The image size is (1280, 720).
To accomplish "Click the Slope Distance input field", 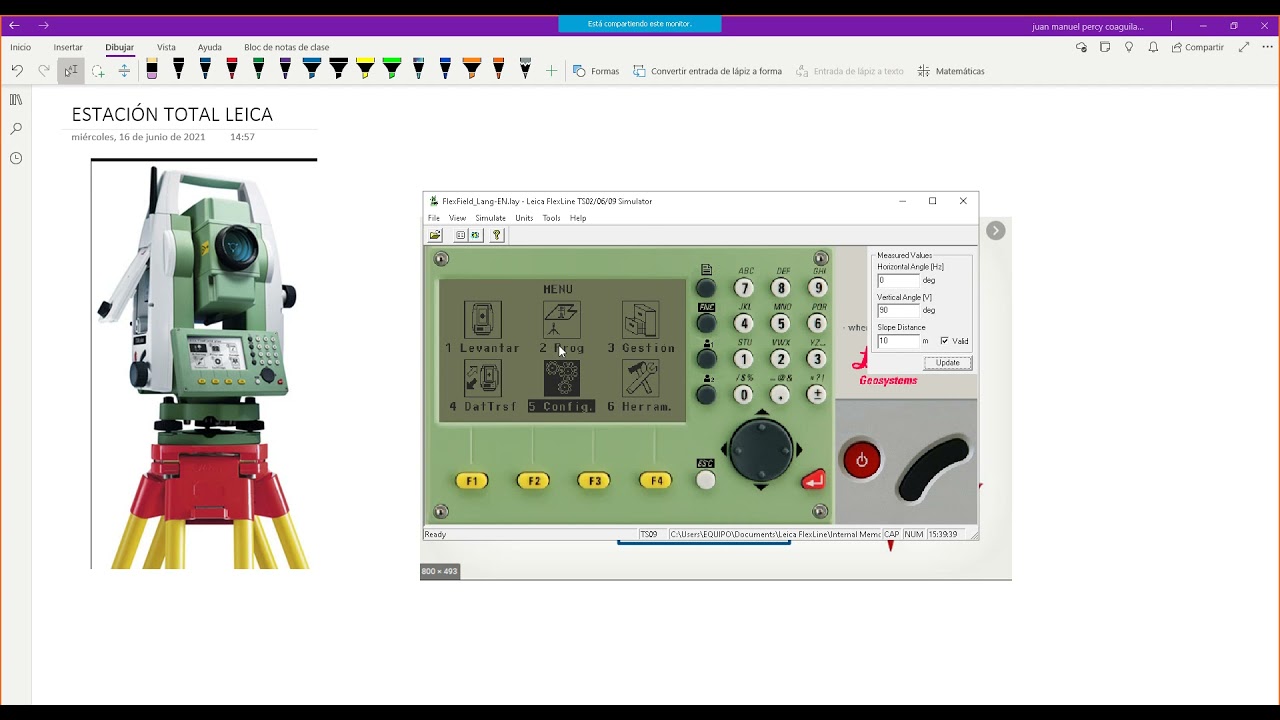I will [x=898, y=341].
